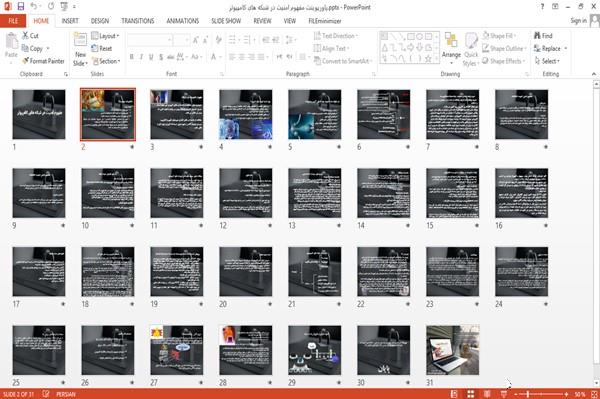Switch to Normal view in the status bar
The height and width of the screenshot is (399, 600).
[454, 394]
